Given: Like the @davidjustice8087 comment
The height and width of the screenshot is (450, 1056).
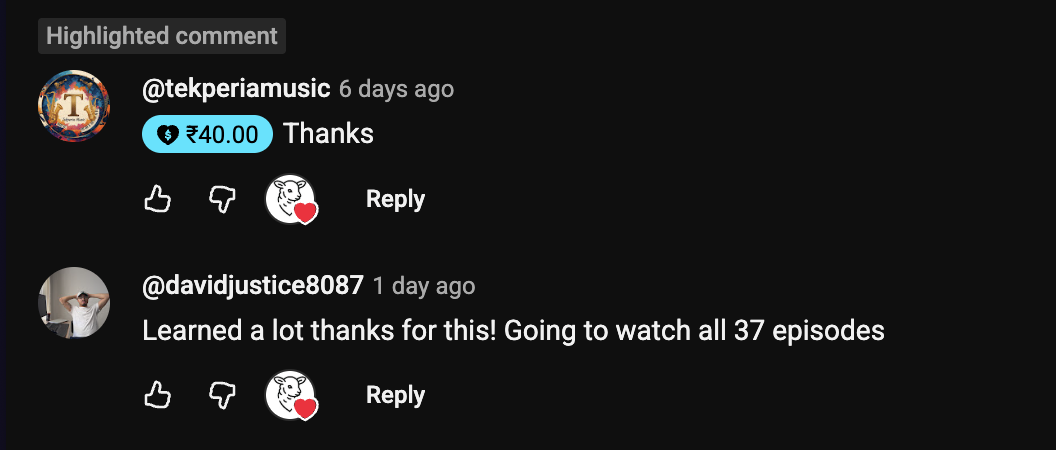Looking at the screenshot, I should coord(158,395).
